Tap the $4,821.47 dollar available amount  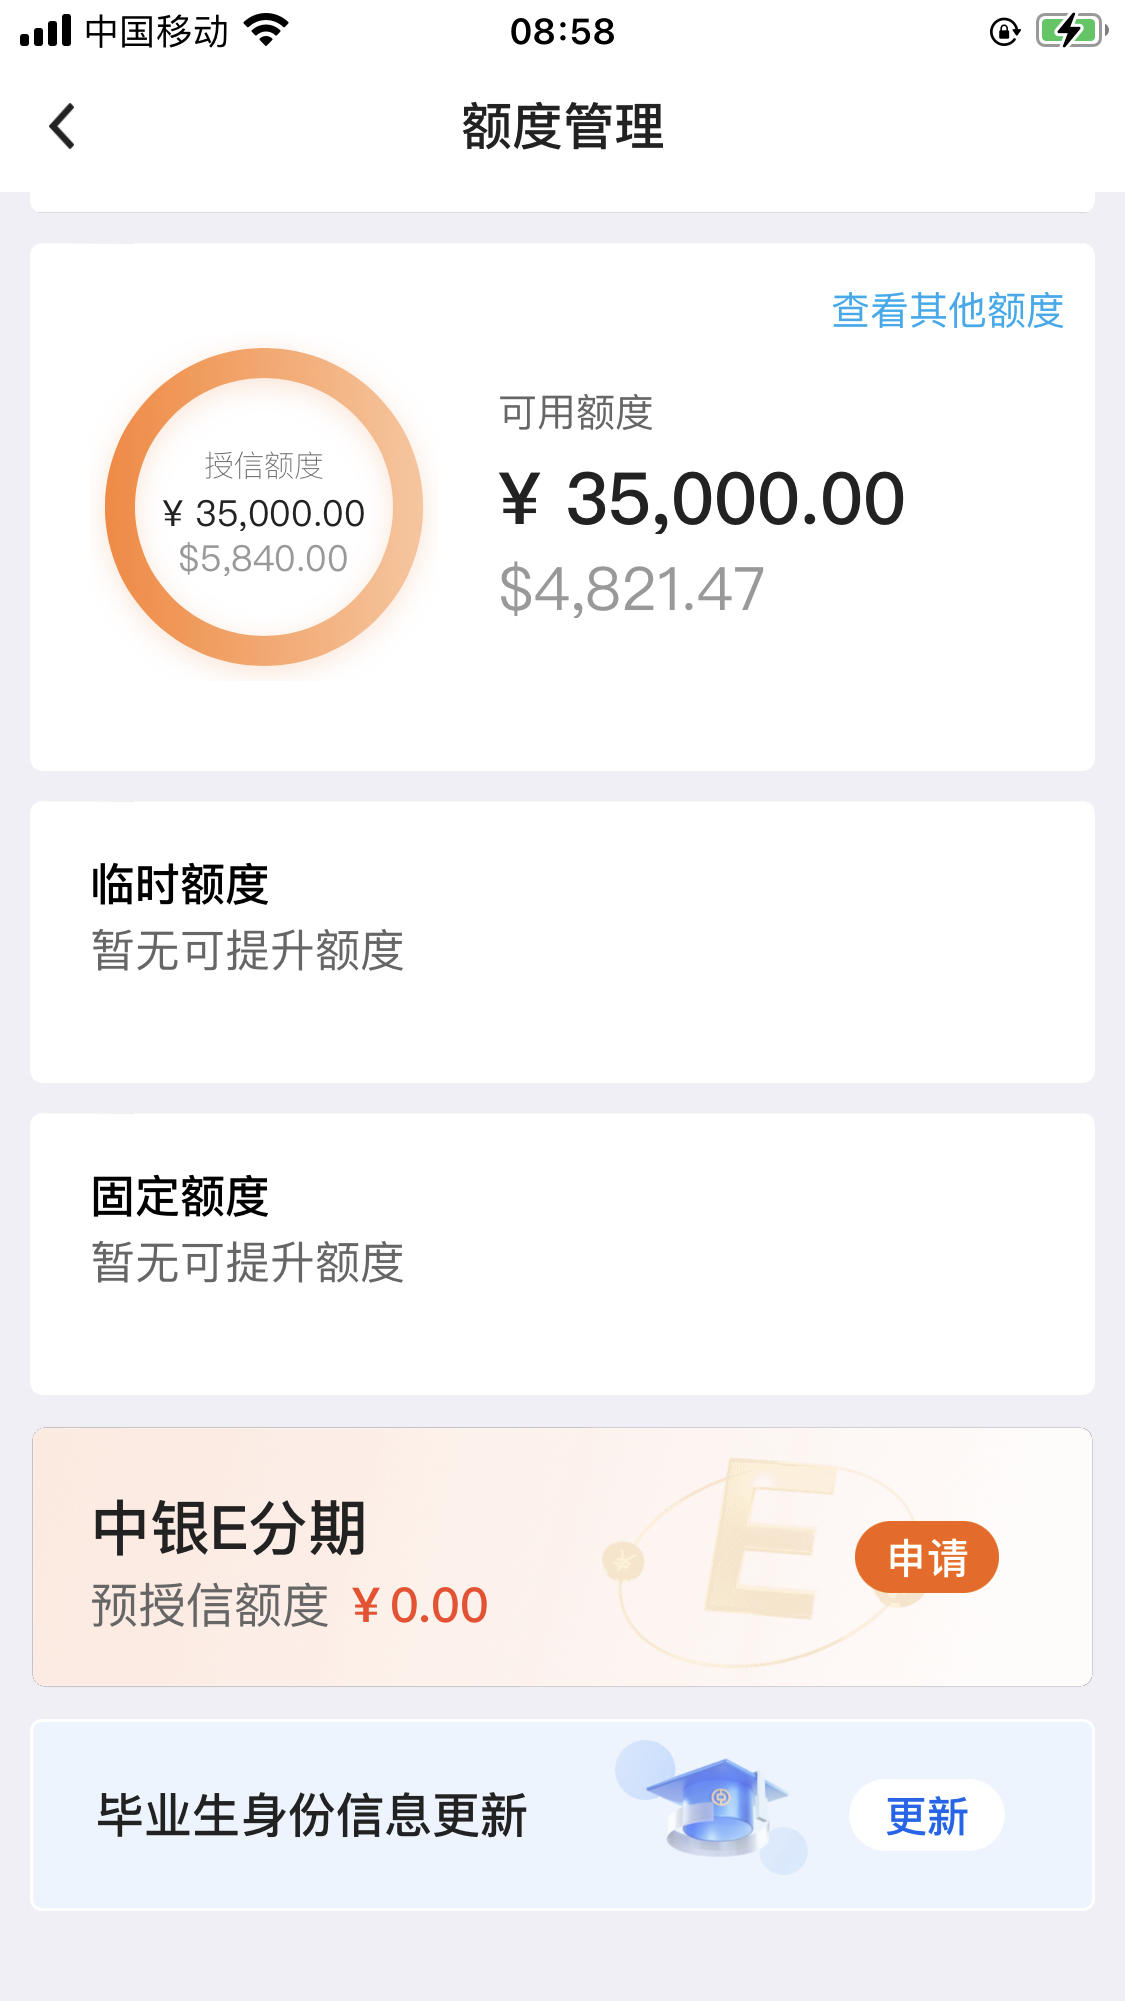(632, 588)
